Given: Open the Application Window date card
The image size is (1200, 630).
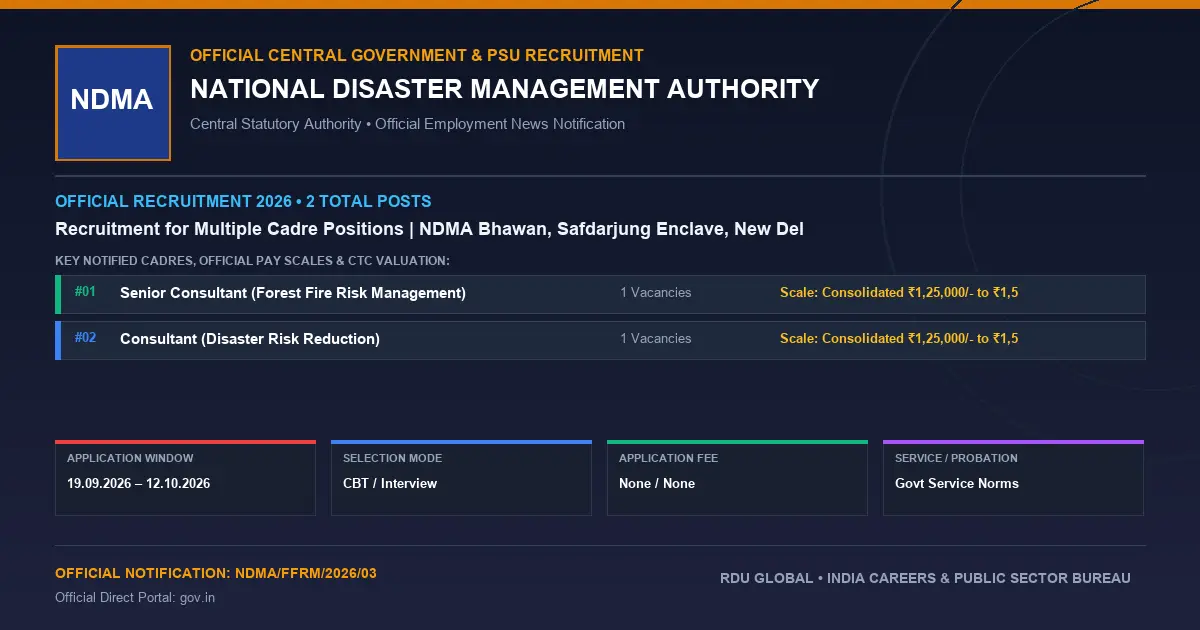Looking at the screenshot, I should pyautogui.click(x=185, y=478).
